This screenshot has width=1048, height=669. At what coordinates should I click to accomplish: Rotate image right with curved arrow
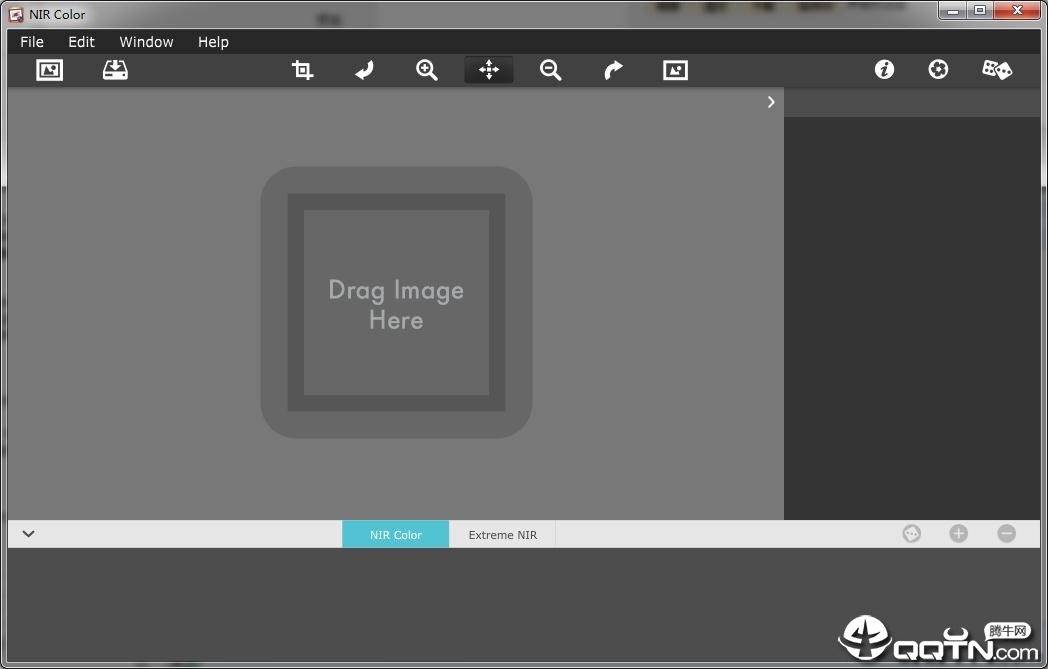(613, 70)
